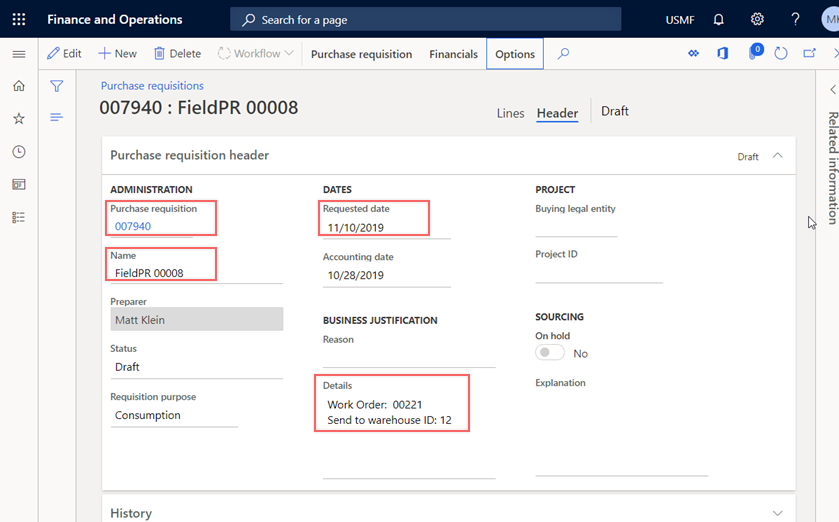Open the Financials menu tab

tap(453, 54)
